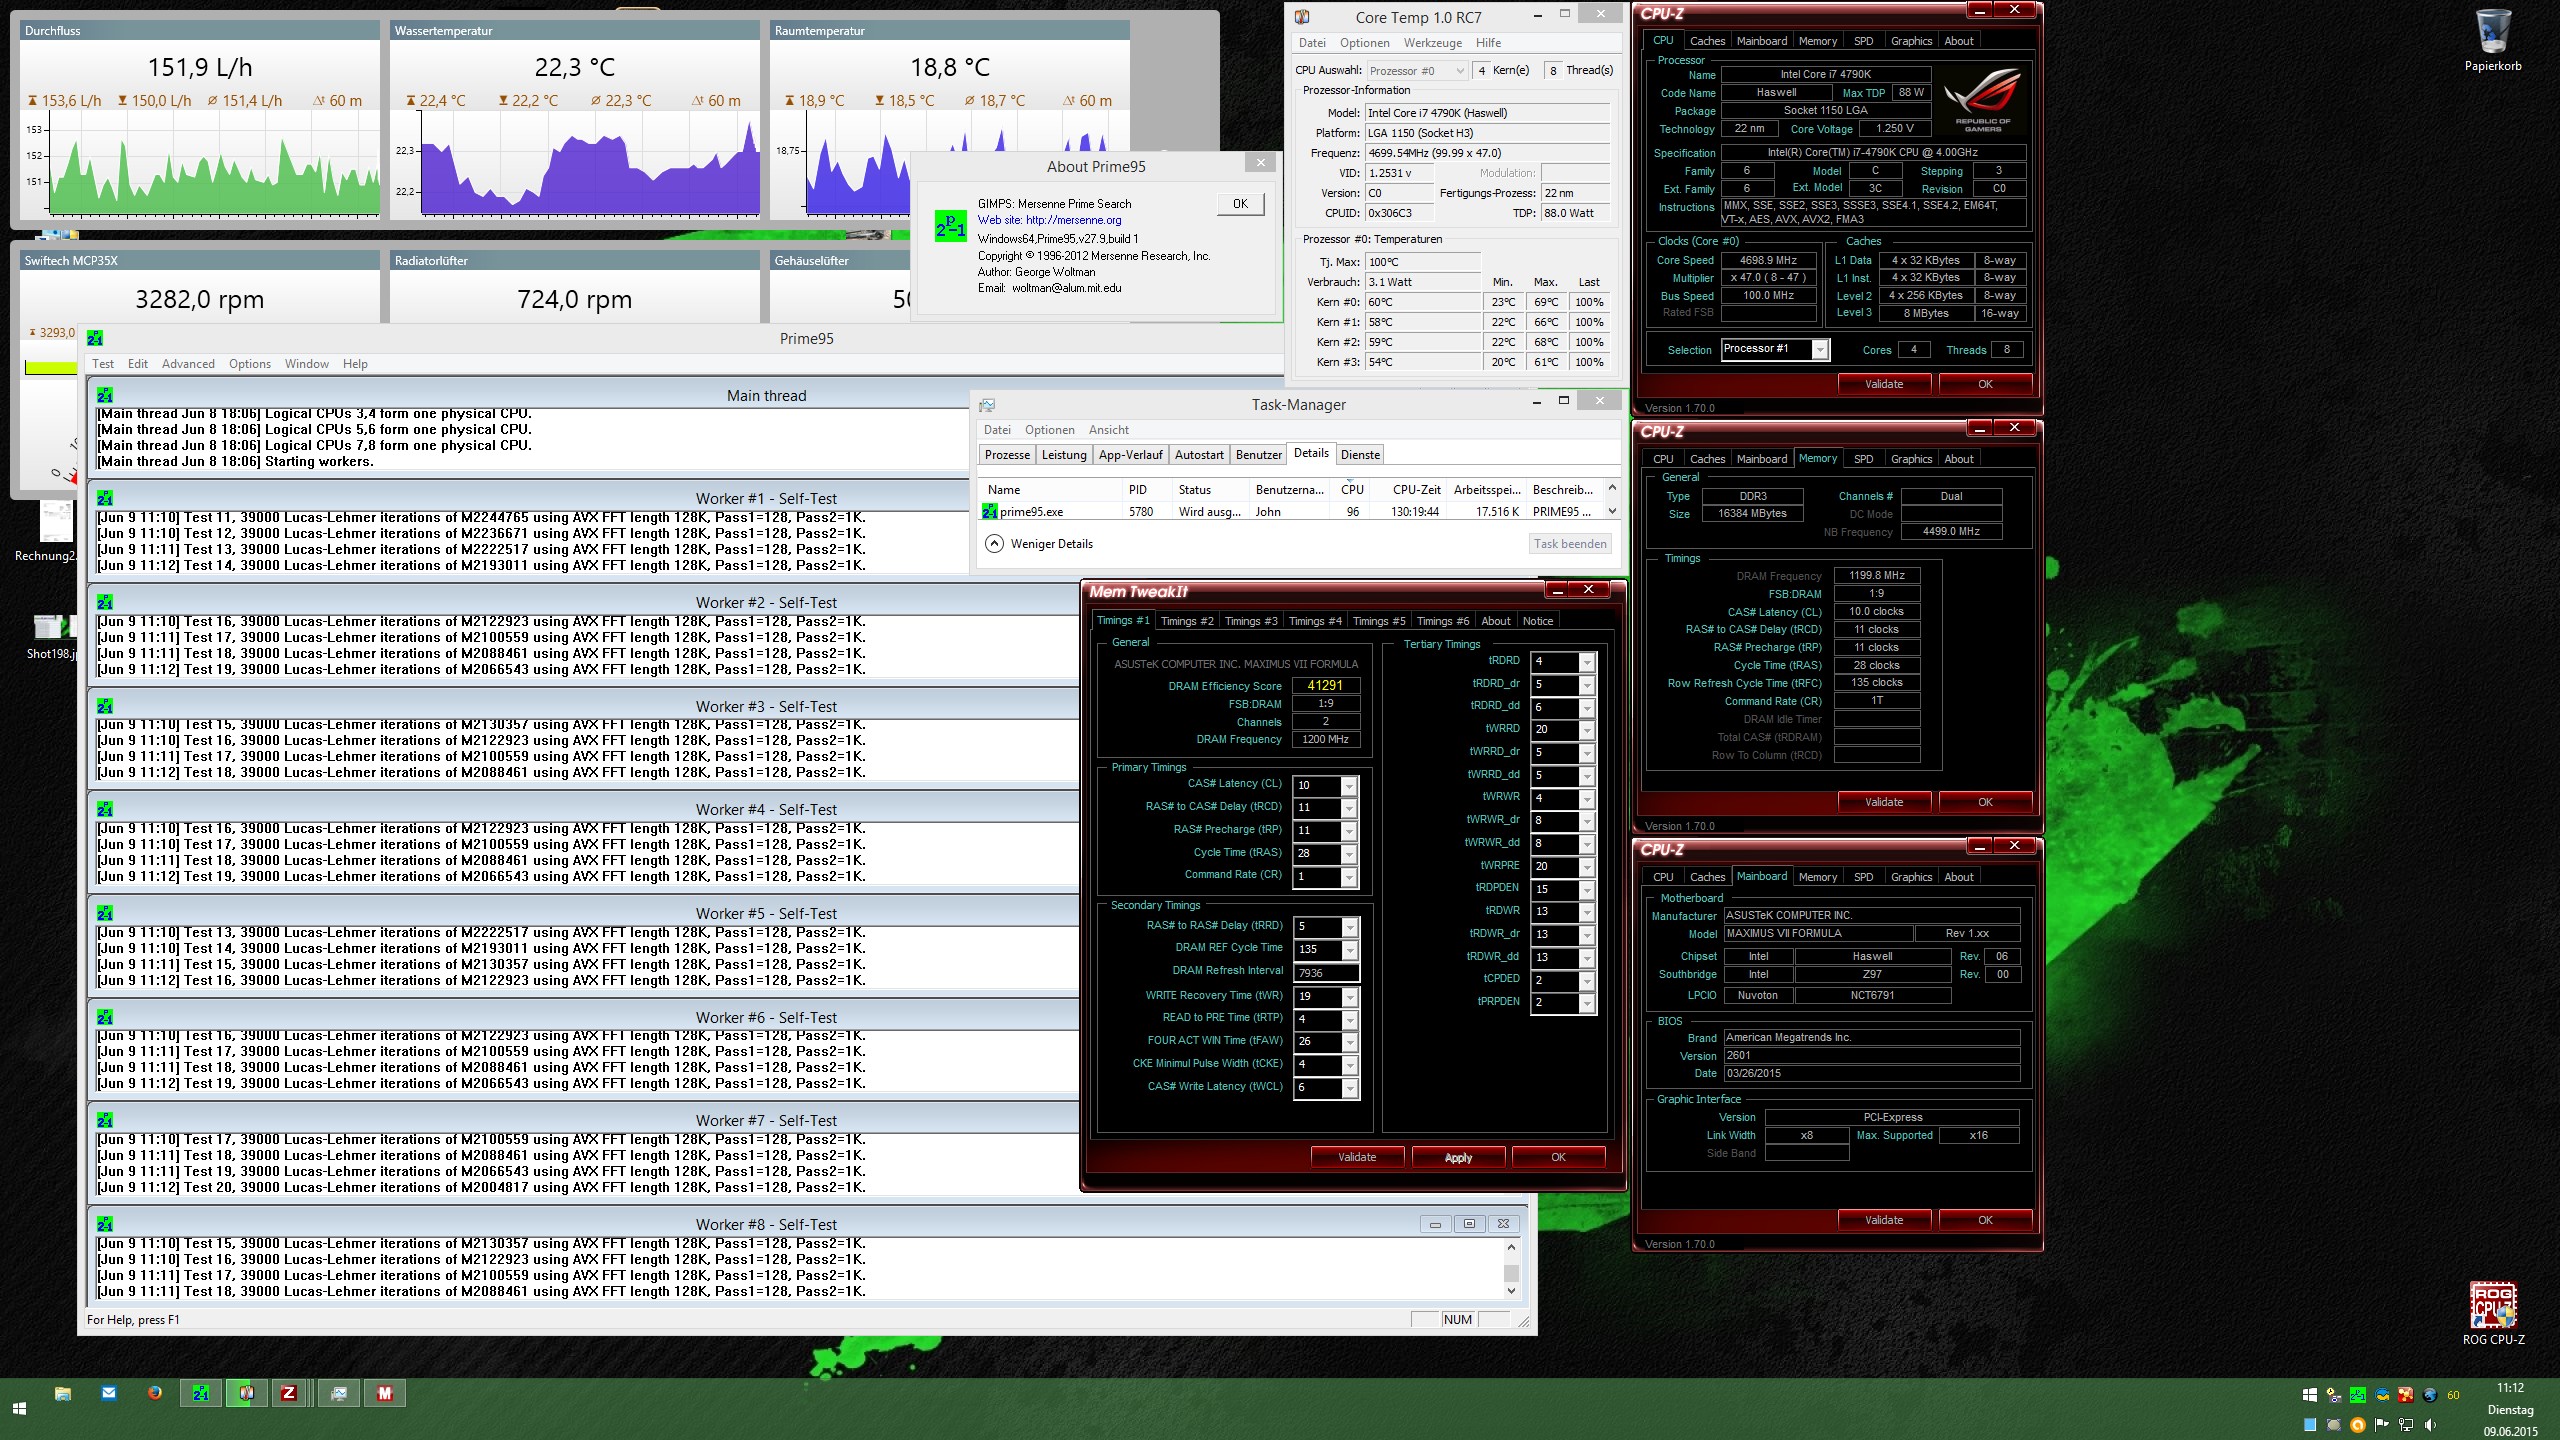Open the Selection Processor #1 dropdown in CPU-Z
This screenshot has width=2560, height=1440.
pyautogui.click(x=1775, y=349)
